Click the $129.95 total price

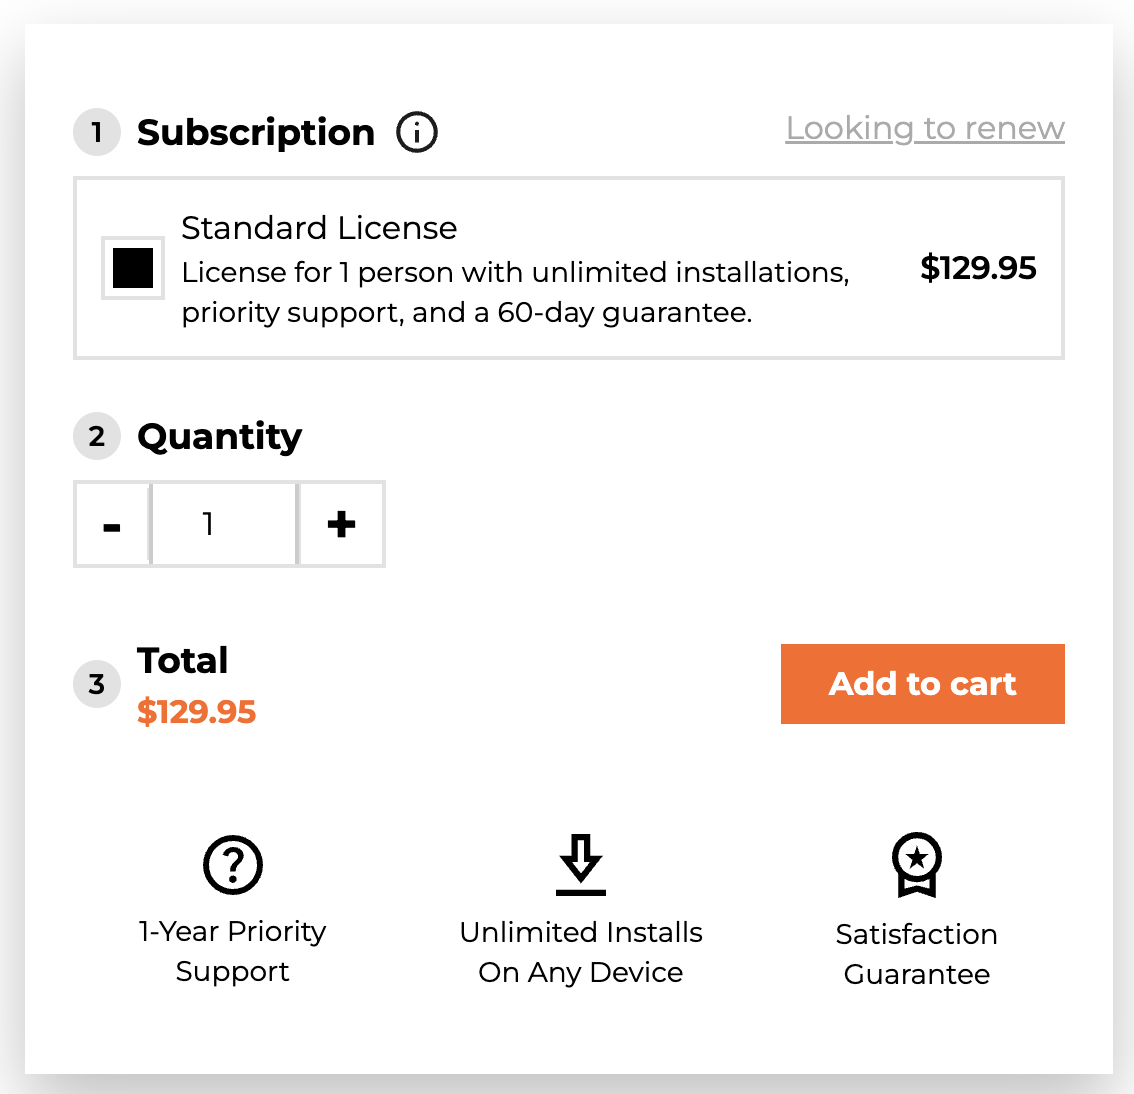[196, 712]
